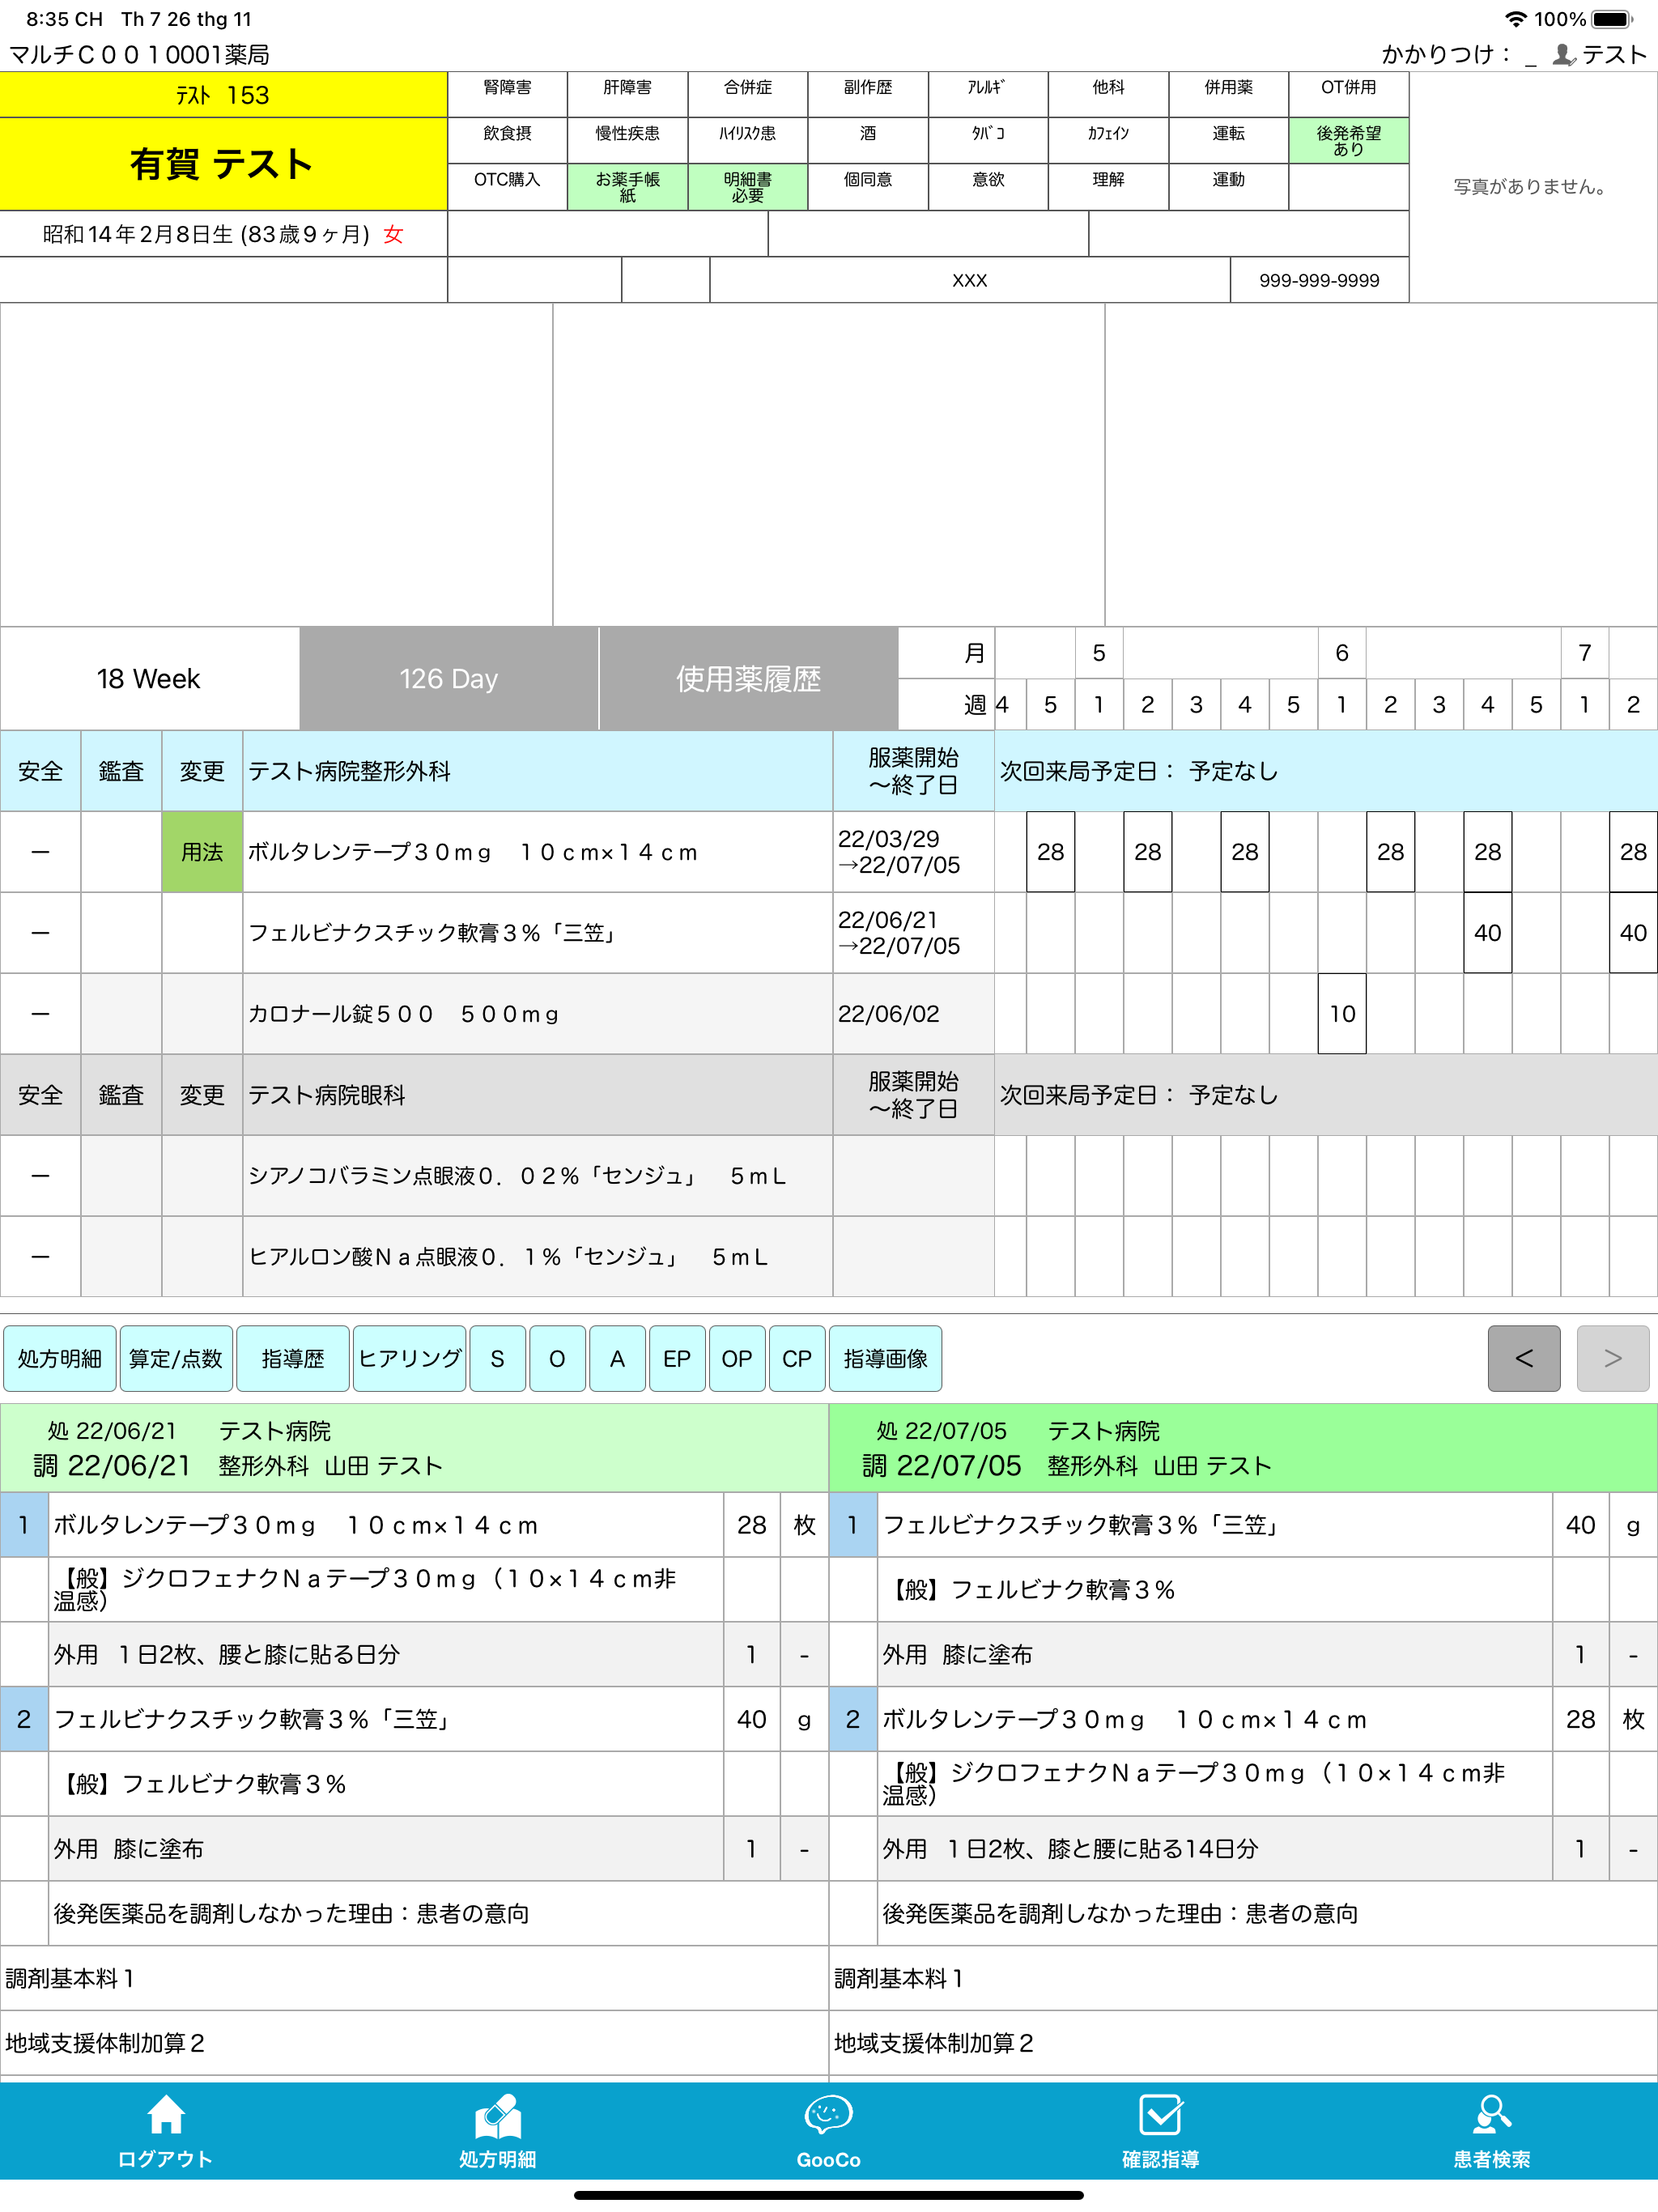
Task: Switch to the 126 Day tab
Action: 448,678
